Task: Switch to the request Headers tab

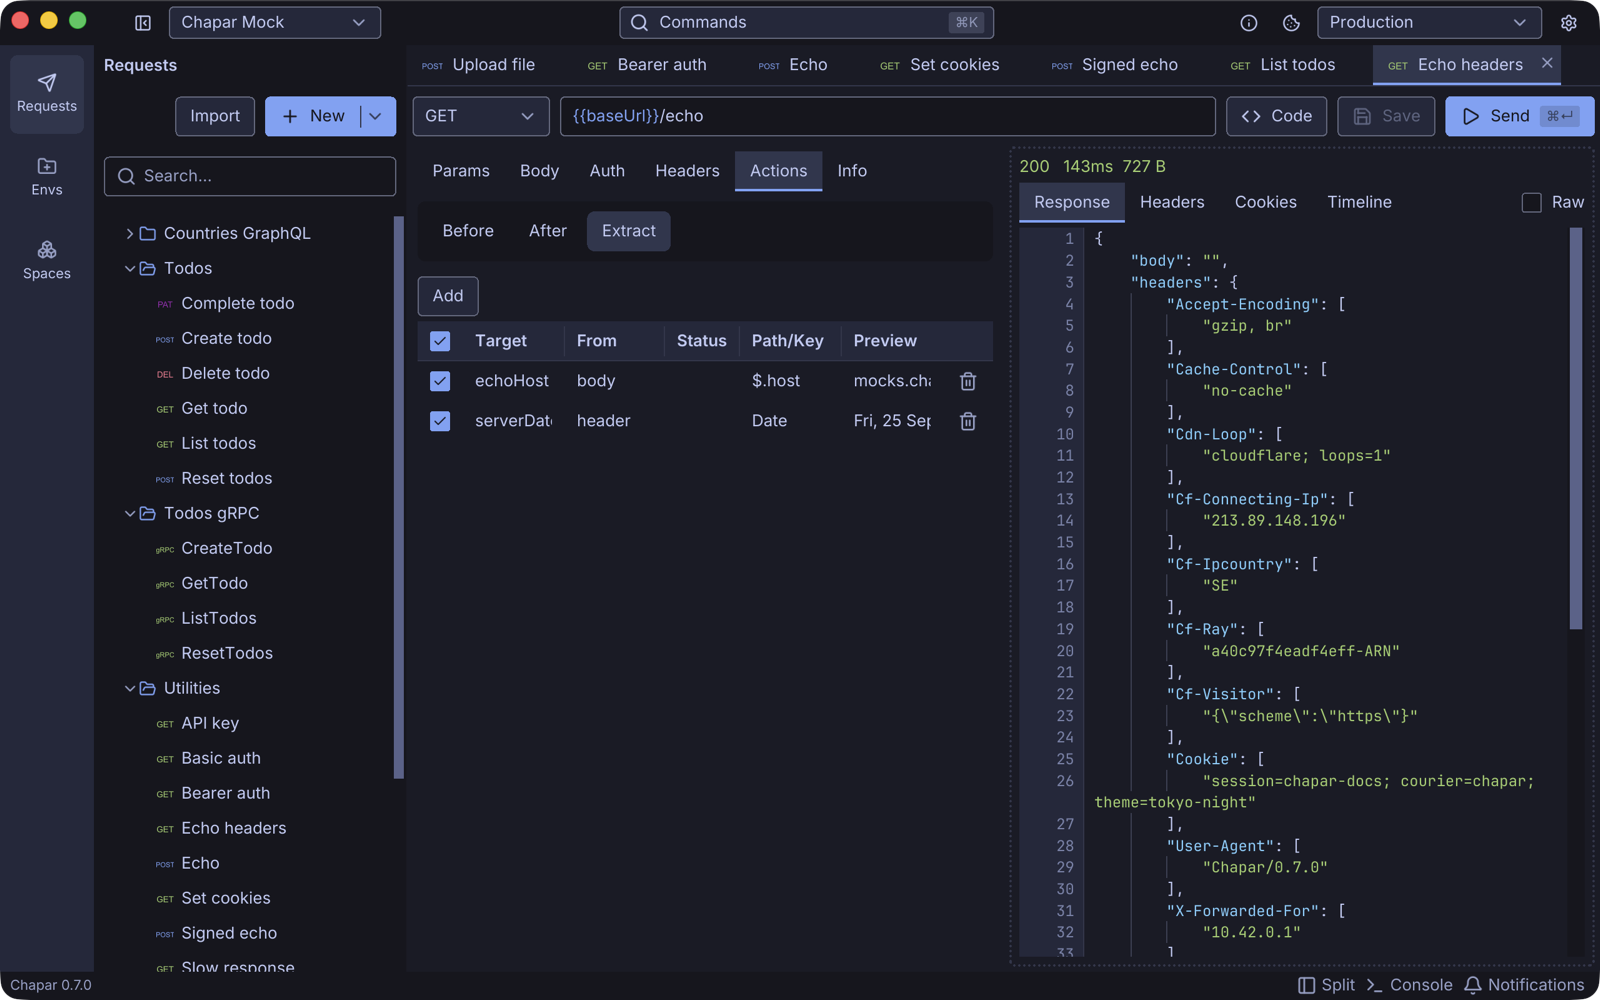Action: coord(687,171)
